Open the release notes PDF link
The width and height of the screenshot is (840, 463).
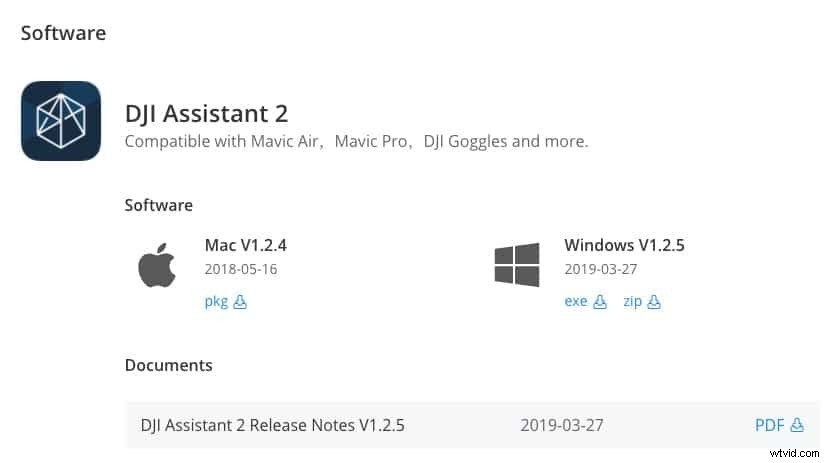769,425
